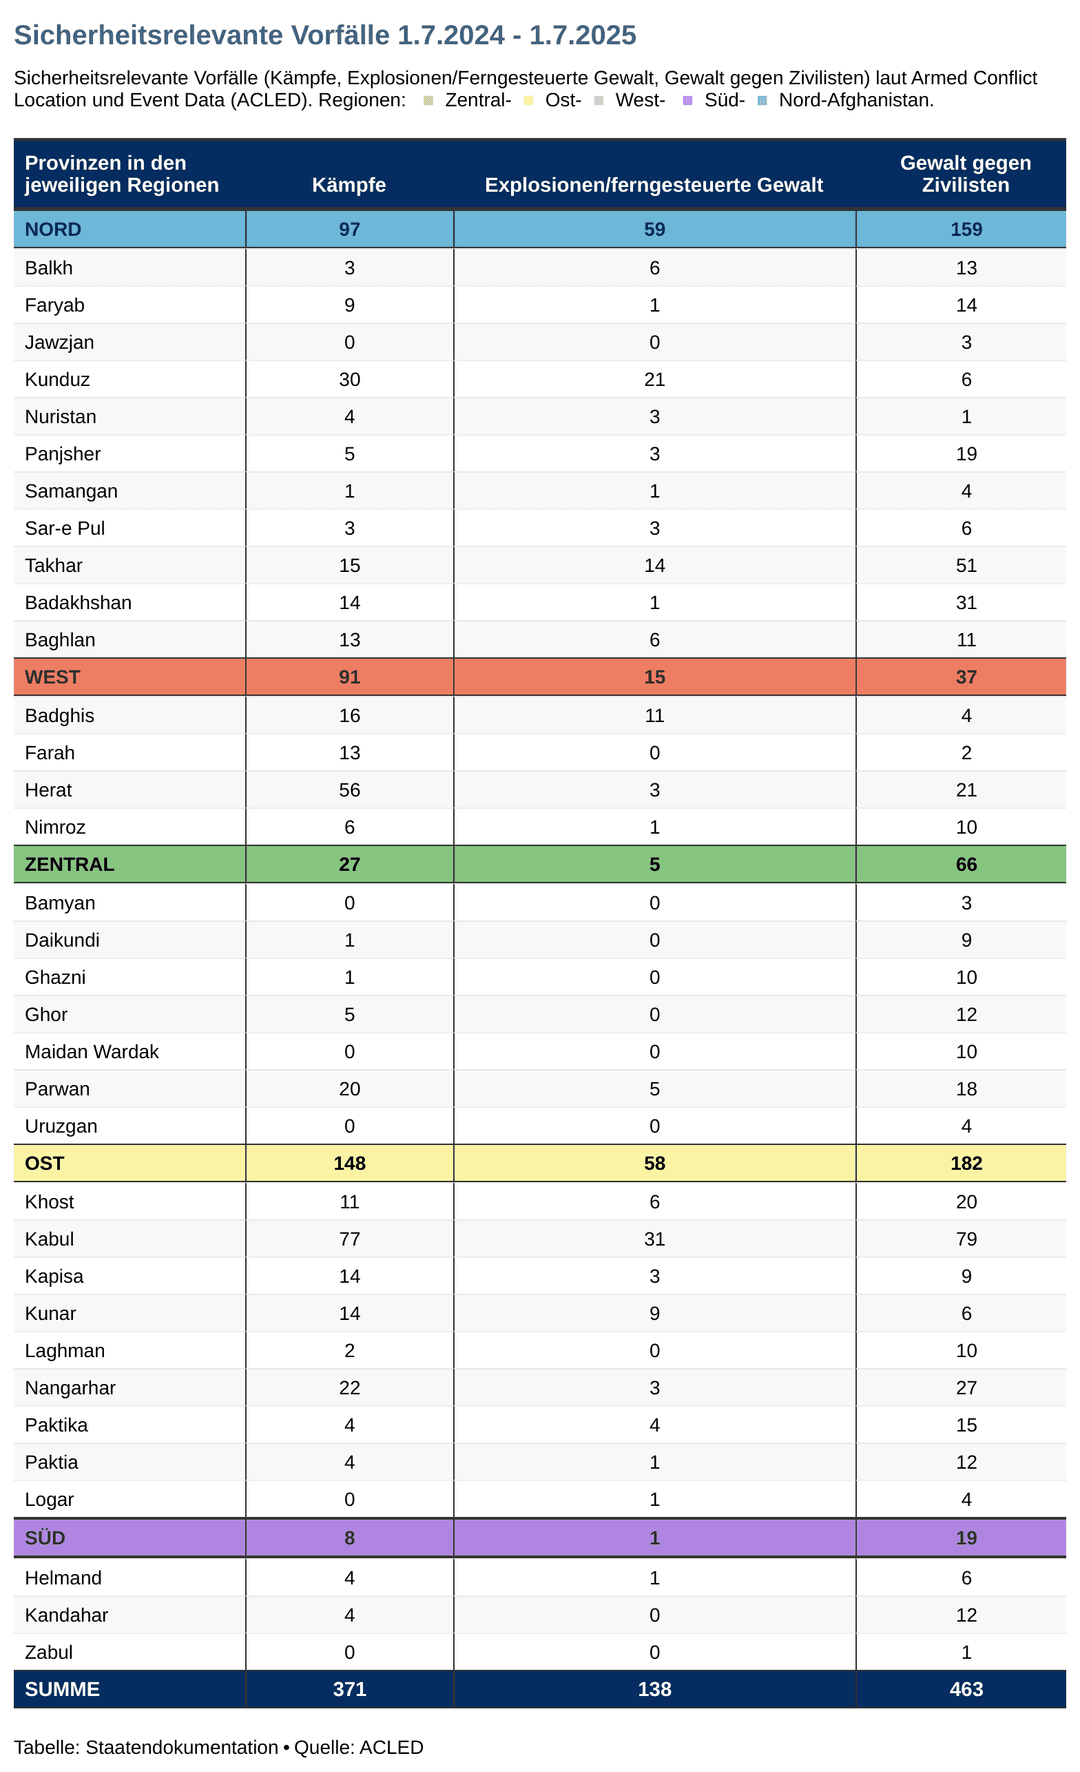Click the Zentral legend color square
This screenshot has height=1772, width=1080.
click(x=428, y=100)
